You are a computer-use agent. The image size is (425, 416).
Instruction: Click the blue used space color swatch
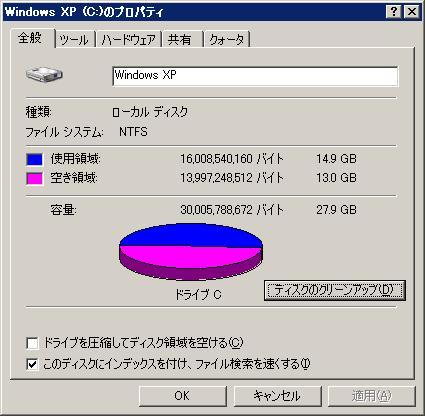coord(34,159)
